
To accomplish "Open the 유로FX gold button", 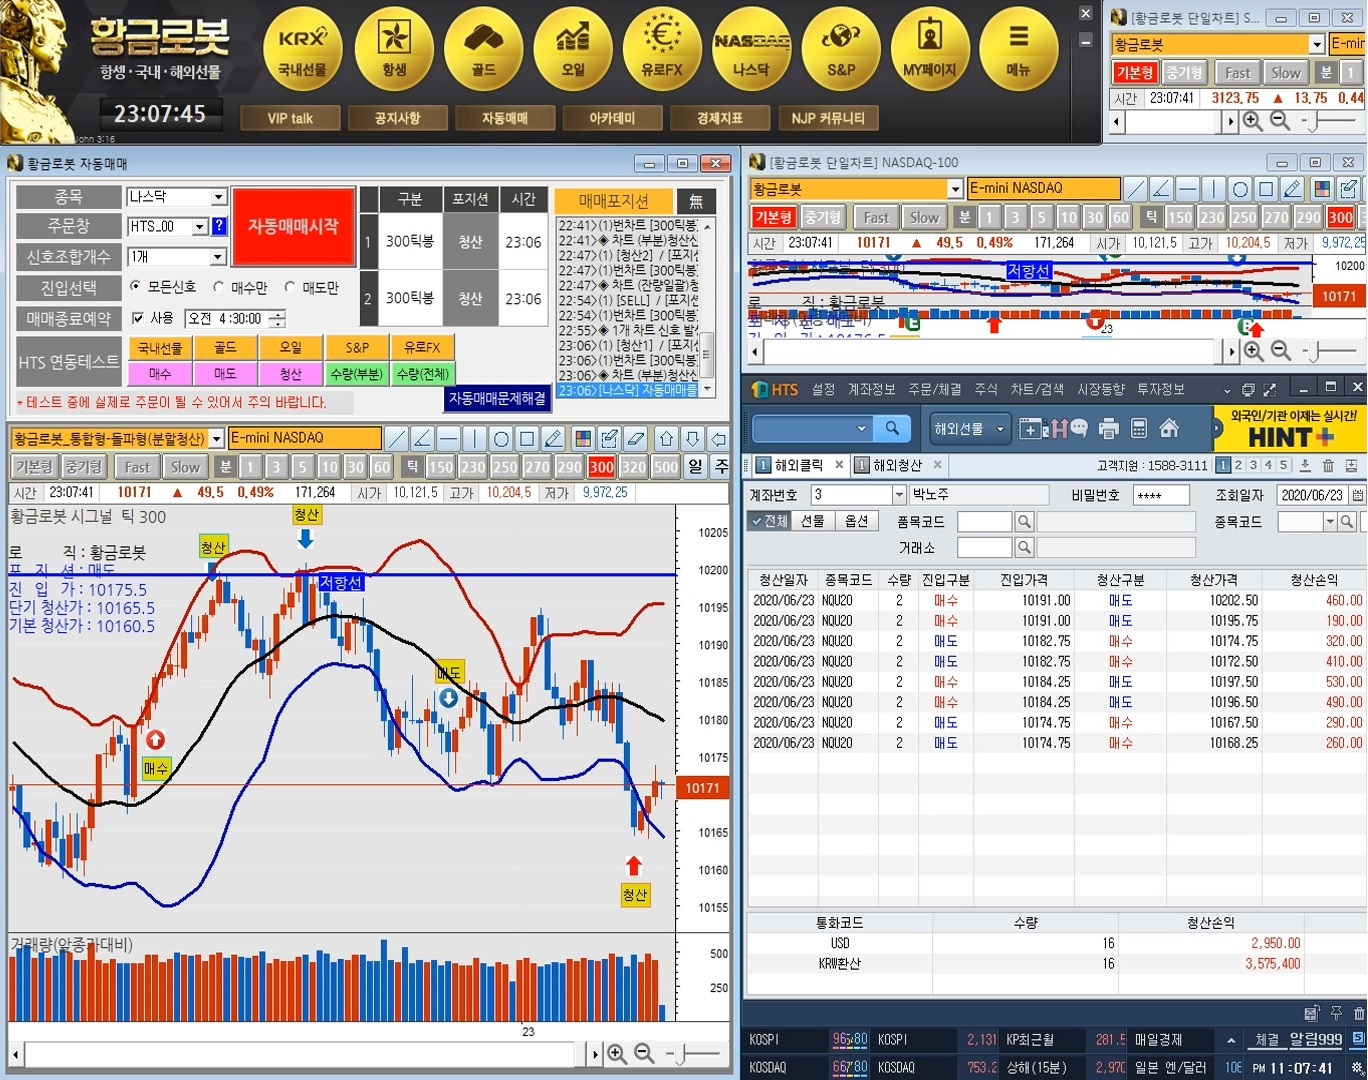I will pyautogui.click(x=662, y=48).
